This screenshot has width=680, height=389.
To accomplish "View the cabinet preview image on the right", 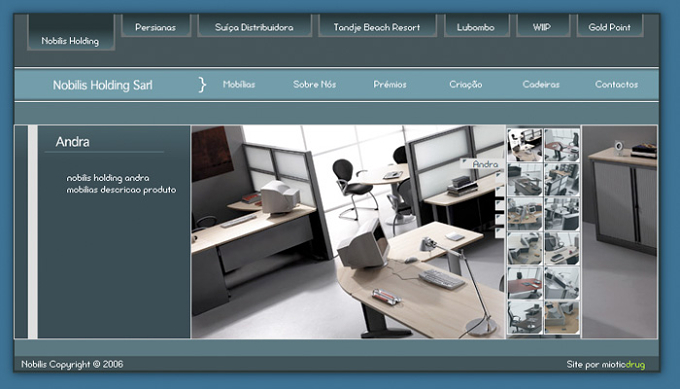I will pos(620,232).
